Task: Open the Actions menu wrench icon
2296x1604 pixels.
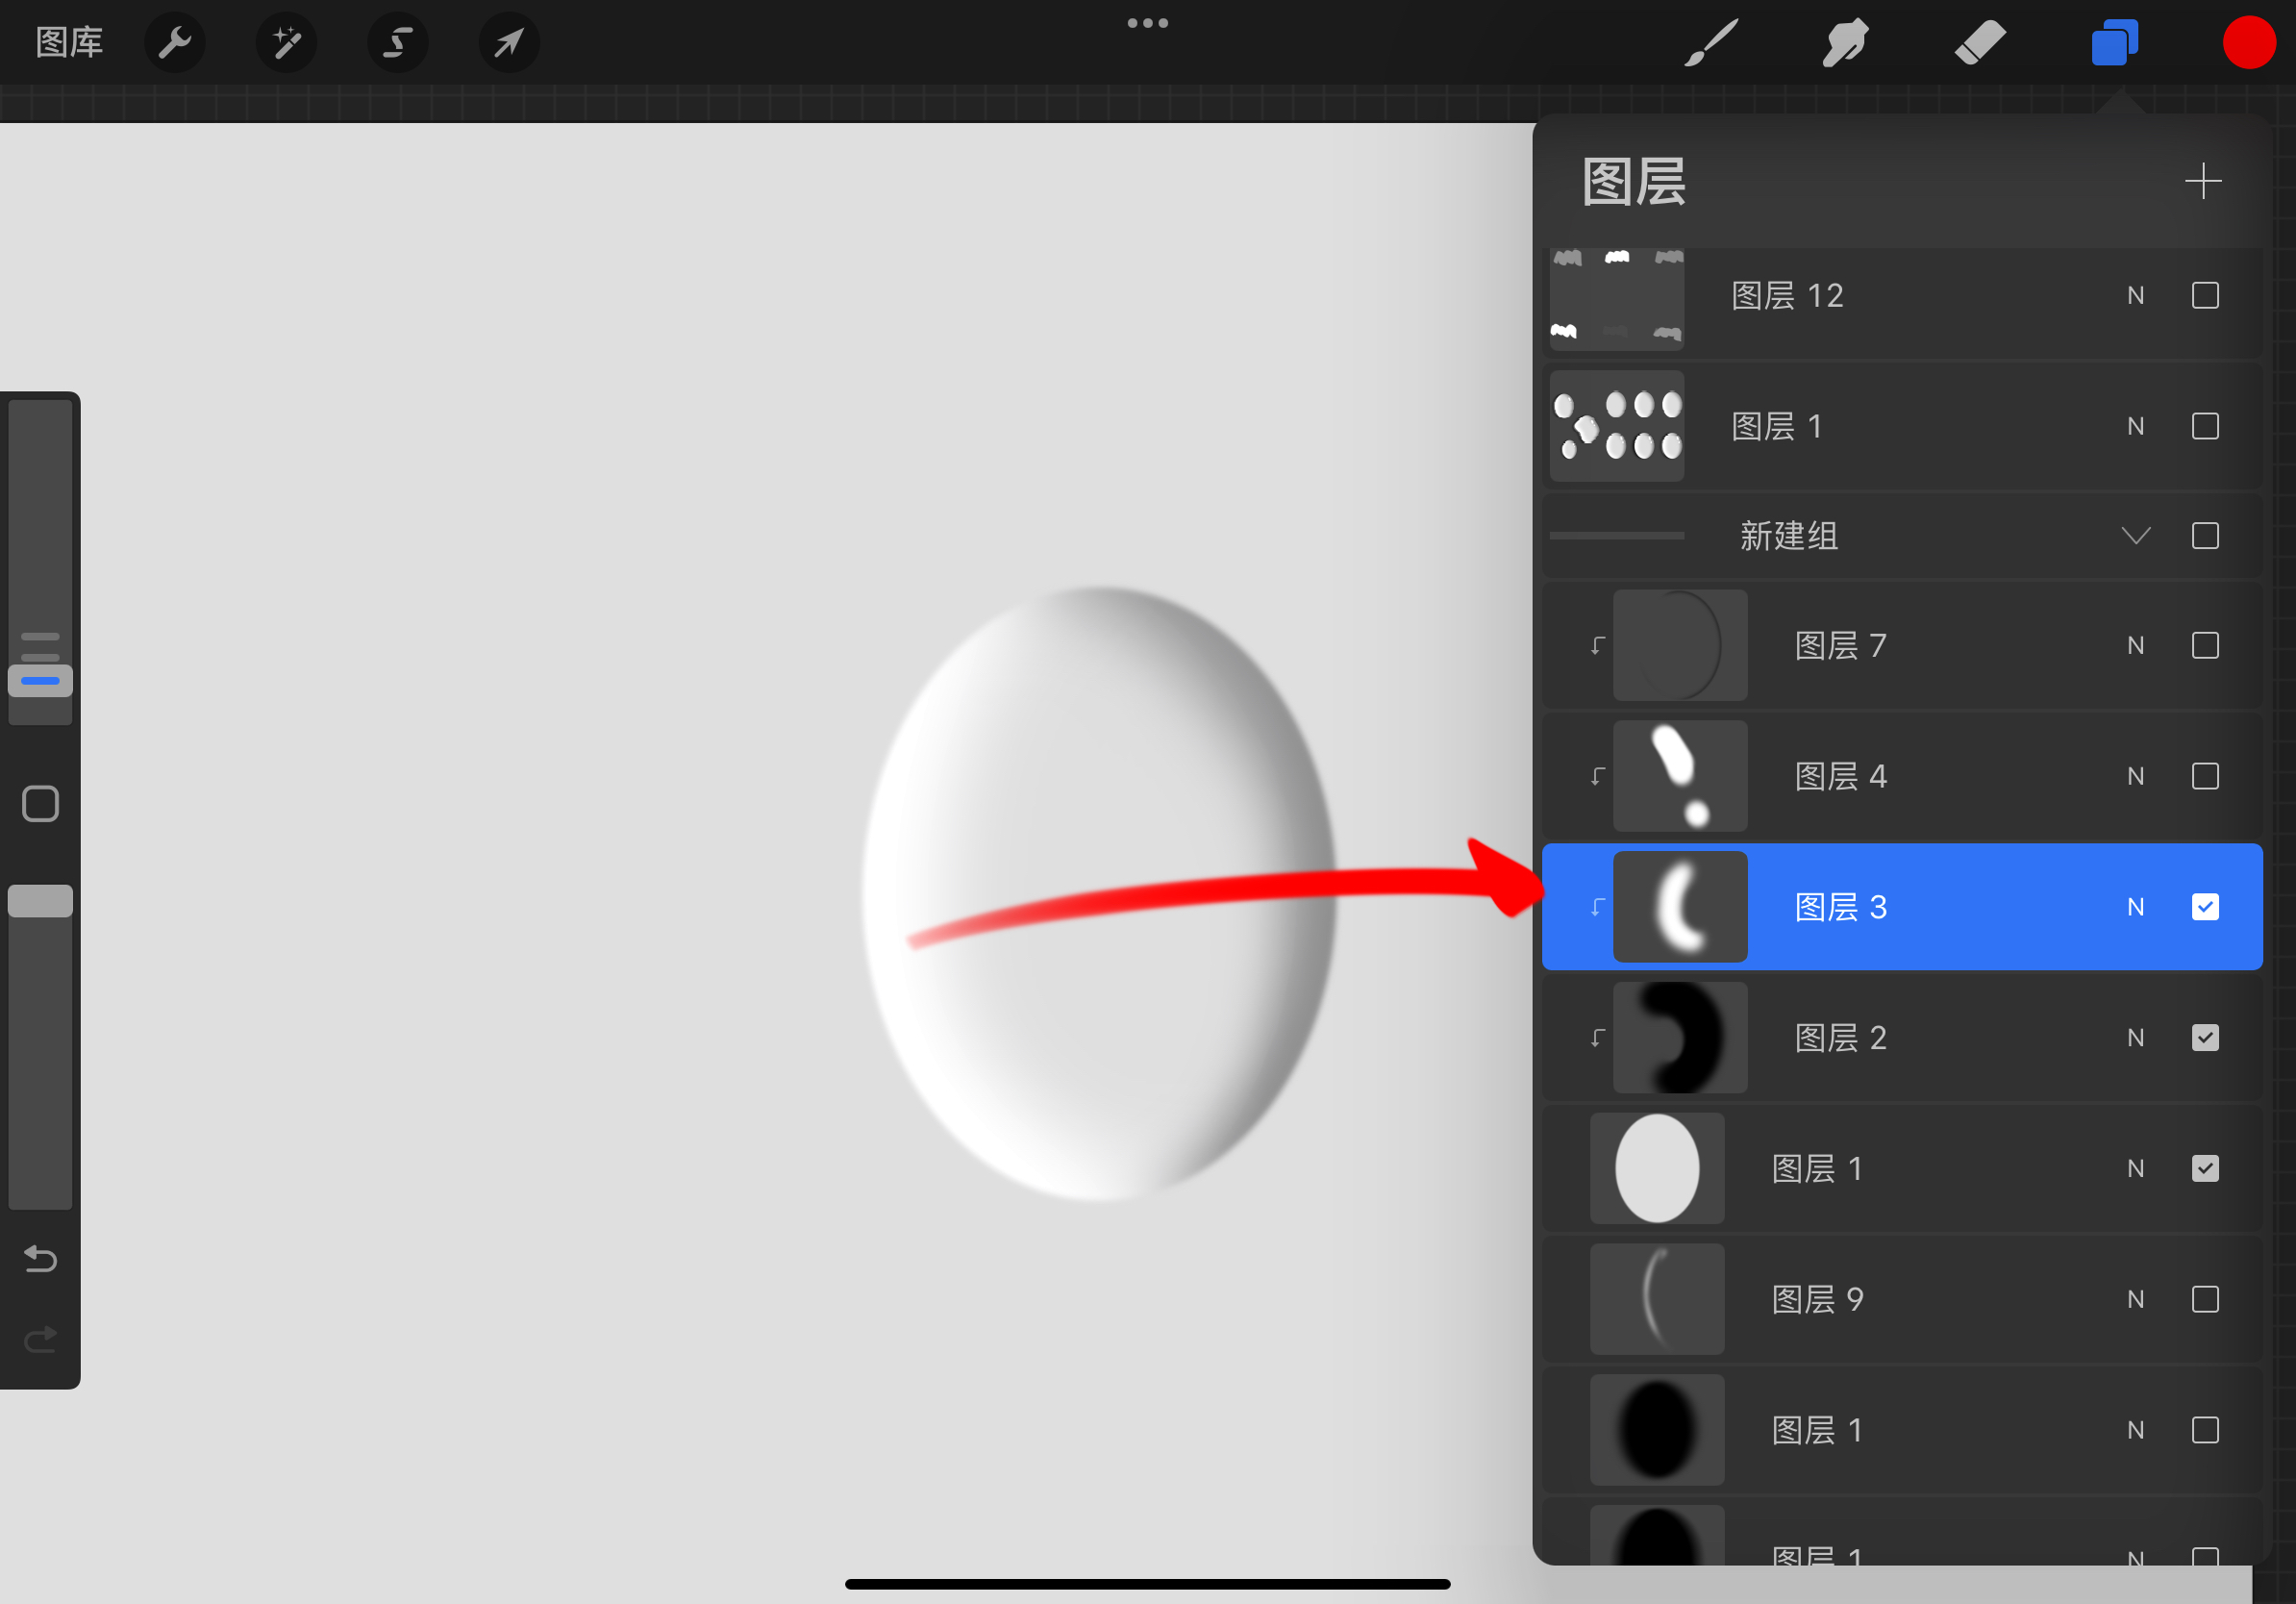Action: pos(175,42)
